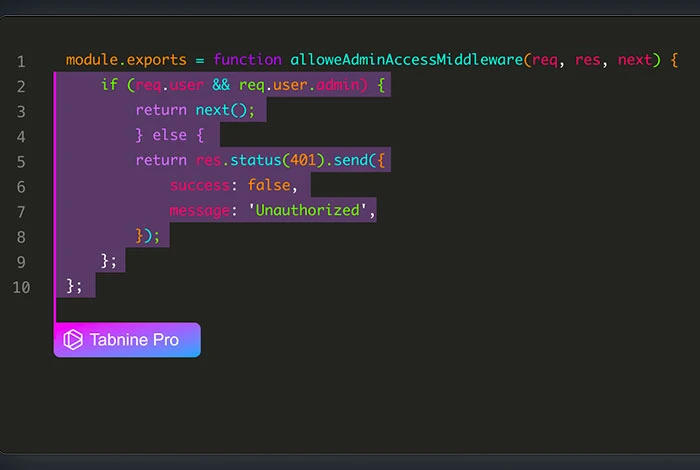Click the 'return' keyword on line 5
700x470 pixels.
tap(161, 160)
